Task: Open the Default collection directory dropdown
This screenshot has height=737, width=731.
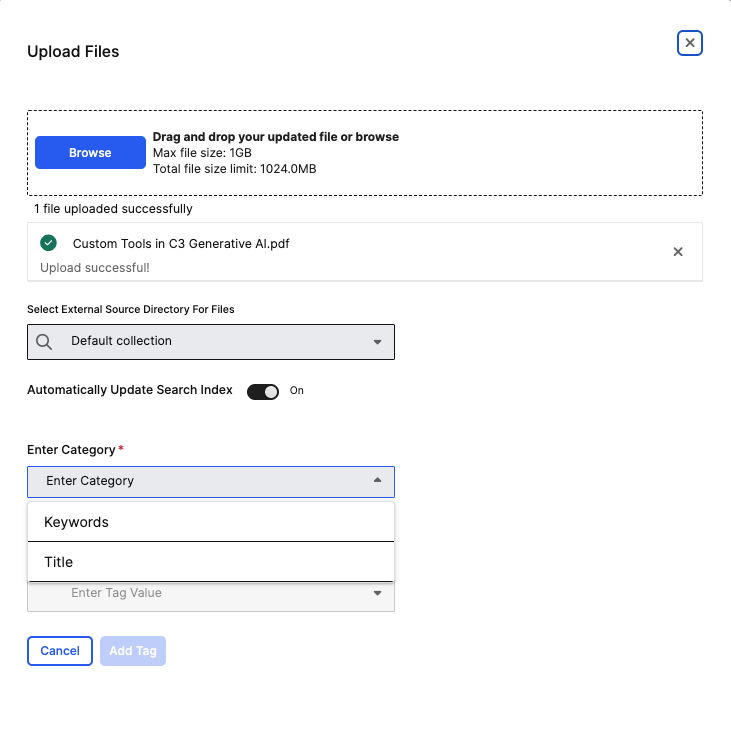Action: pyautogui.click(x=210, y=342)
